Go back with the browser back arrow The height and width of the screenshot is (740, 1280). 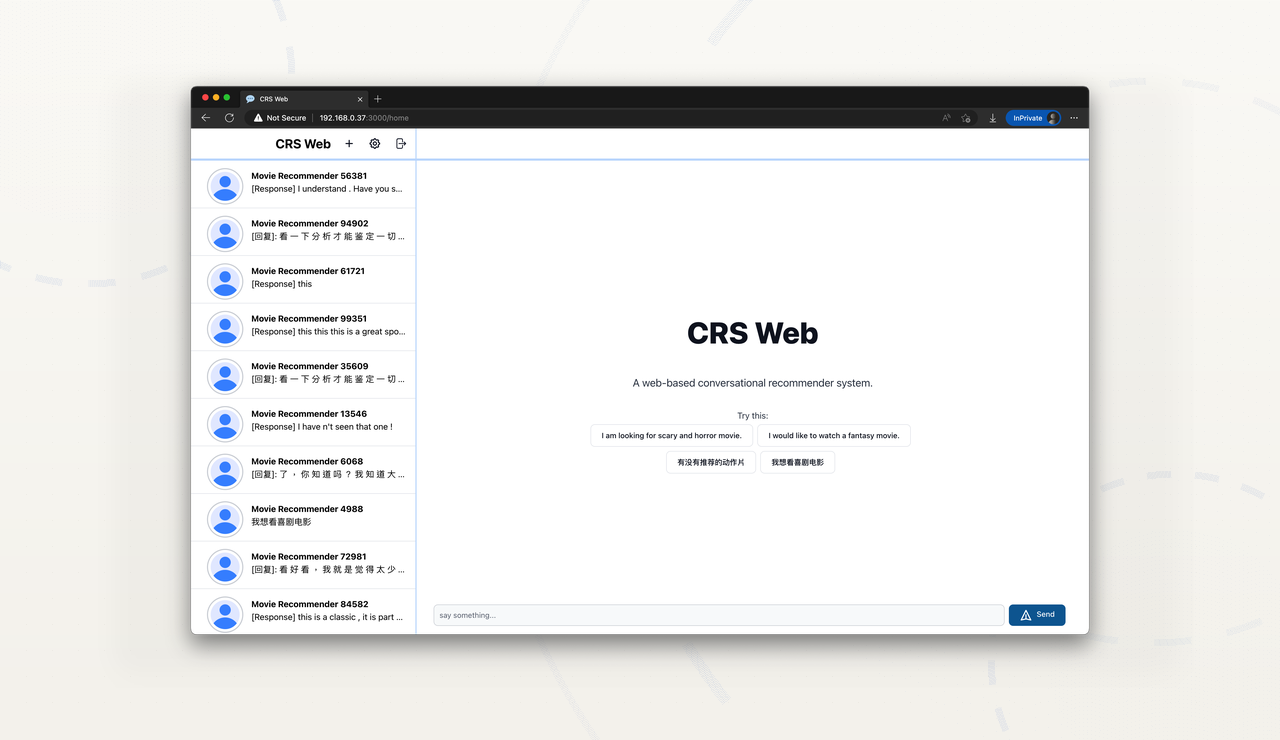pyautogui.click(x=206, y=118)
